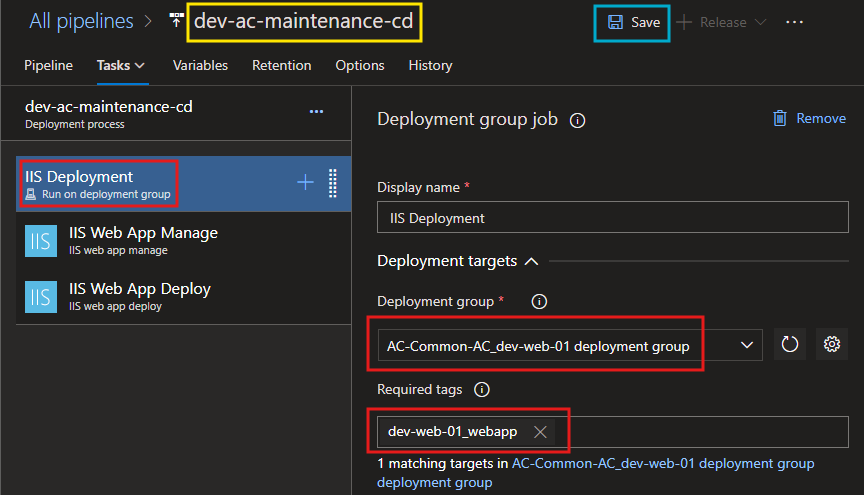Click the deployment group server icon

[x=31, y=194]
